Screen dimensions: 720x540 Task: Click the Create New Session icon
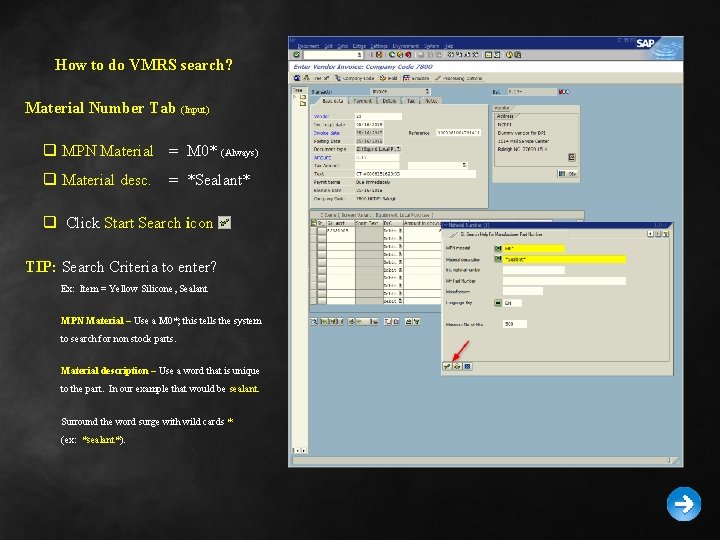(x=488, y=55)
